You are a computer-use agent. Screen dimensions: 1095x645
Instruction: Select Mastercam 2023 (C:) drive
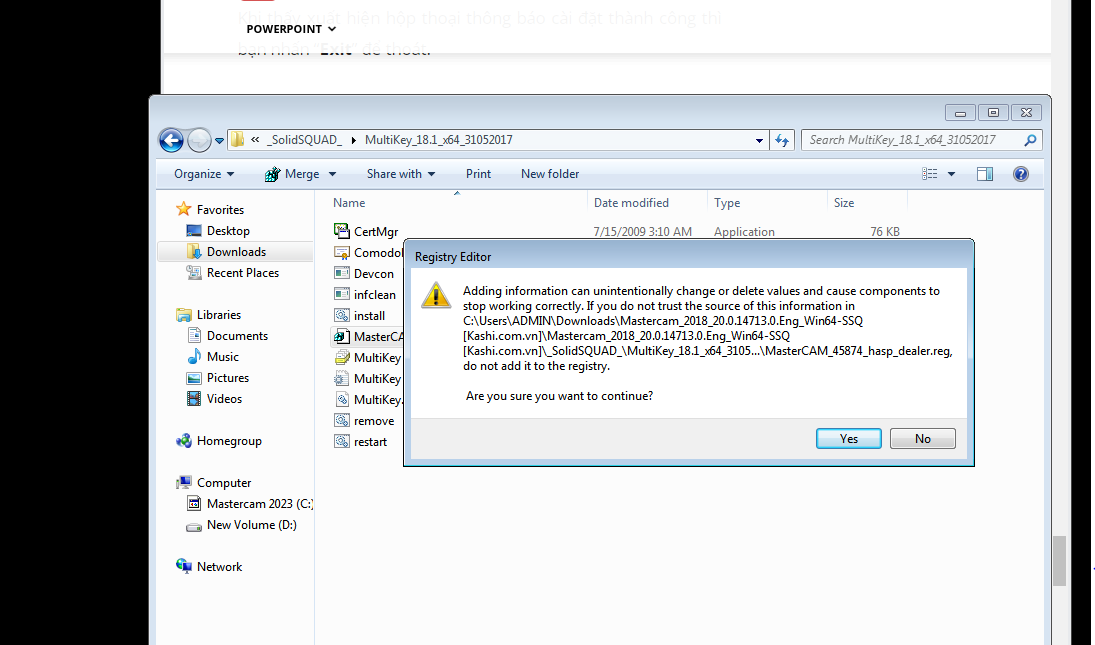[x=259, y=504]
